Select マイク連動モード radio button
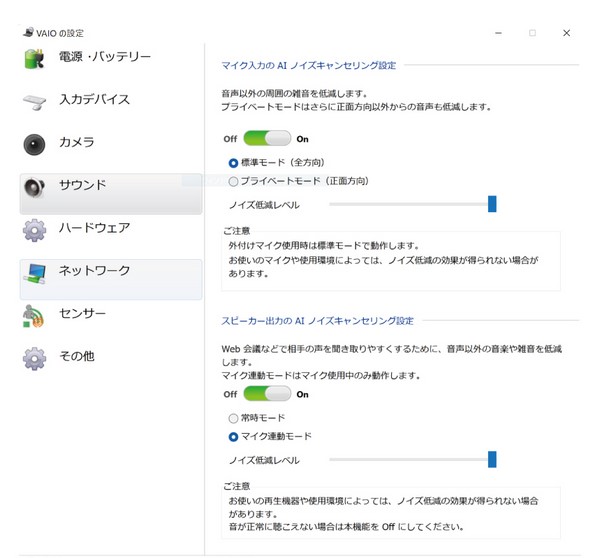 [x=233, y=437]
